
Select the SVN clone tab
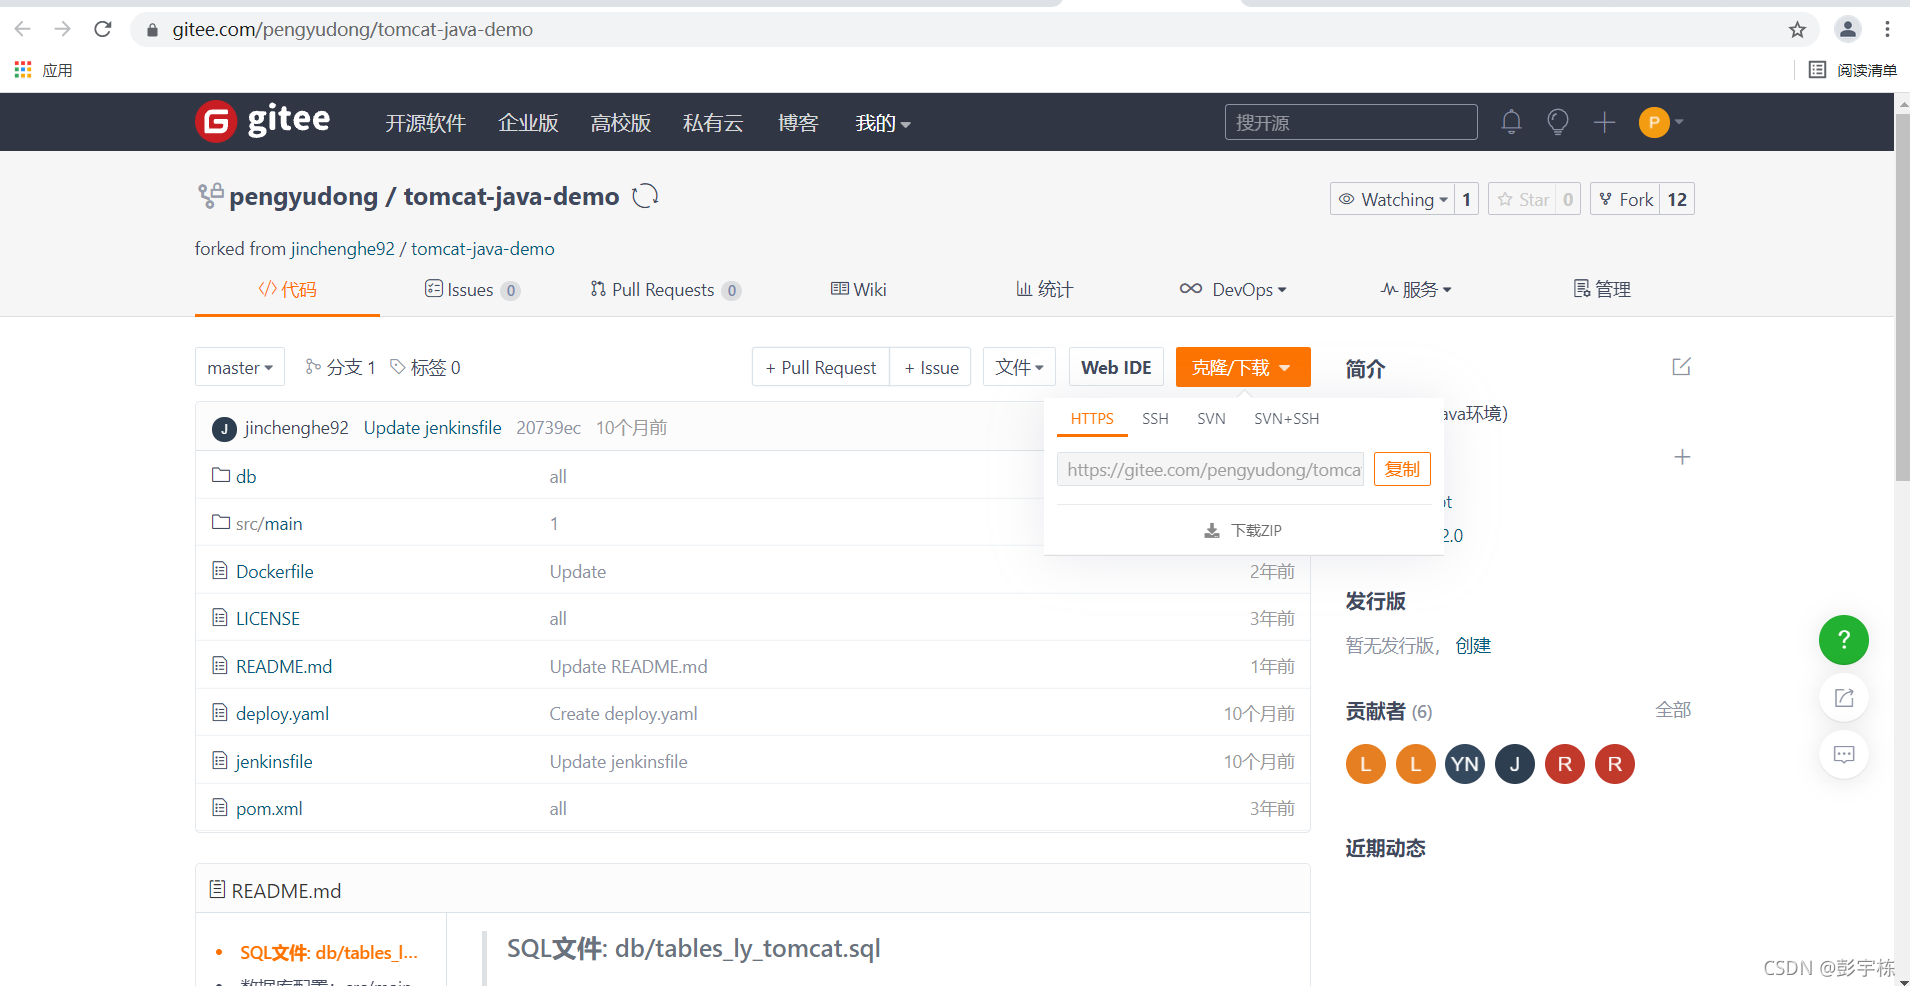point(1211,418)
